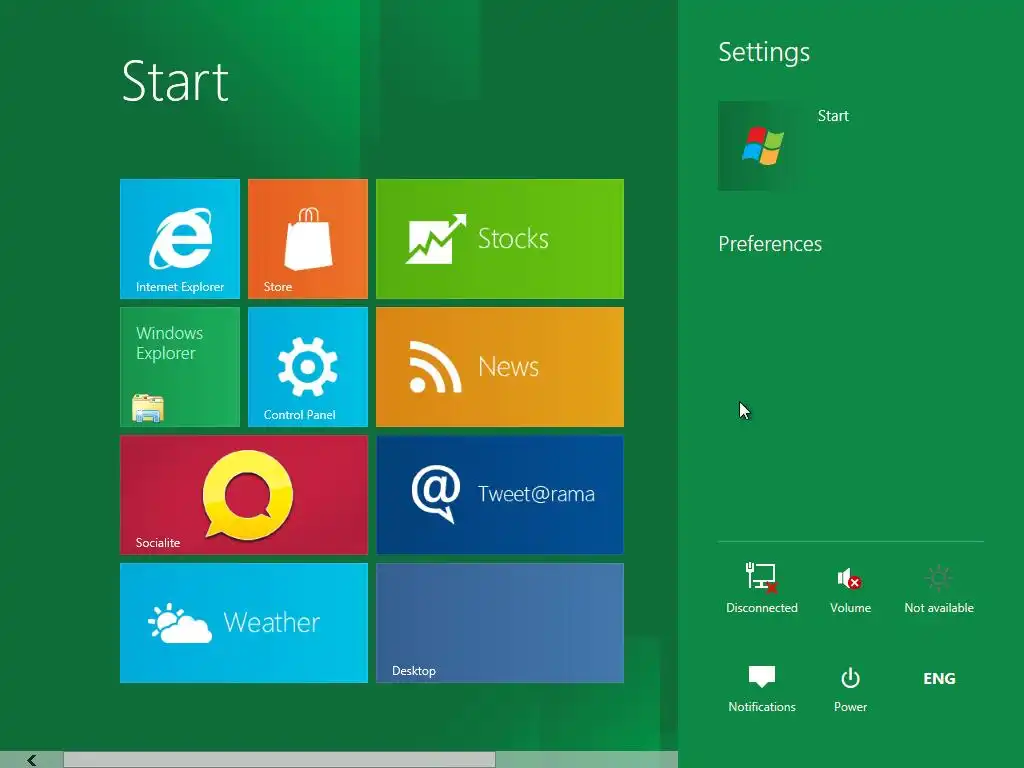Open the Control Panel tile
The height and width of the screenshot is (768, 1024).
click(308, 366)
